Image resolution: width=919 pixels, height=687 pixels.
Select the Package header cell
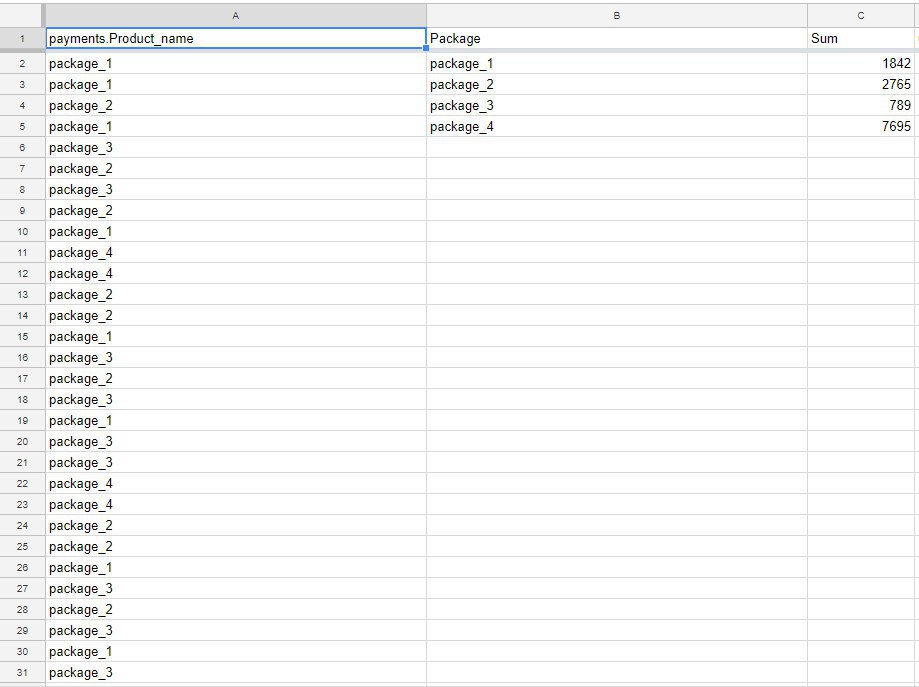(x=617, y=39)
